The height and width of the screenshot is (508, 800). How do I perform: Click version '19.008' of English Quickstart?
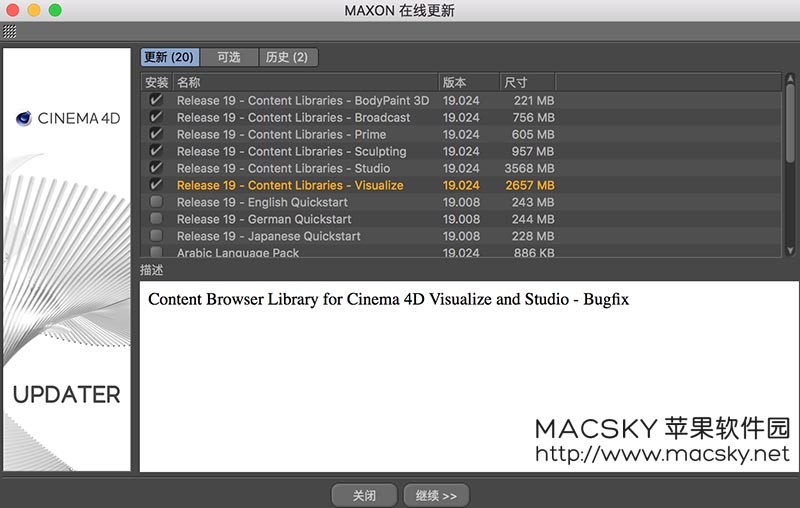coord(461,202)
